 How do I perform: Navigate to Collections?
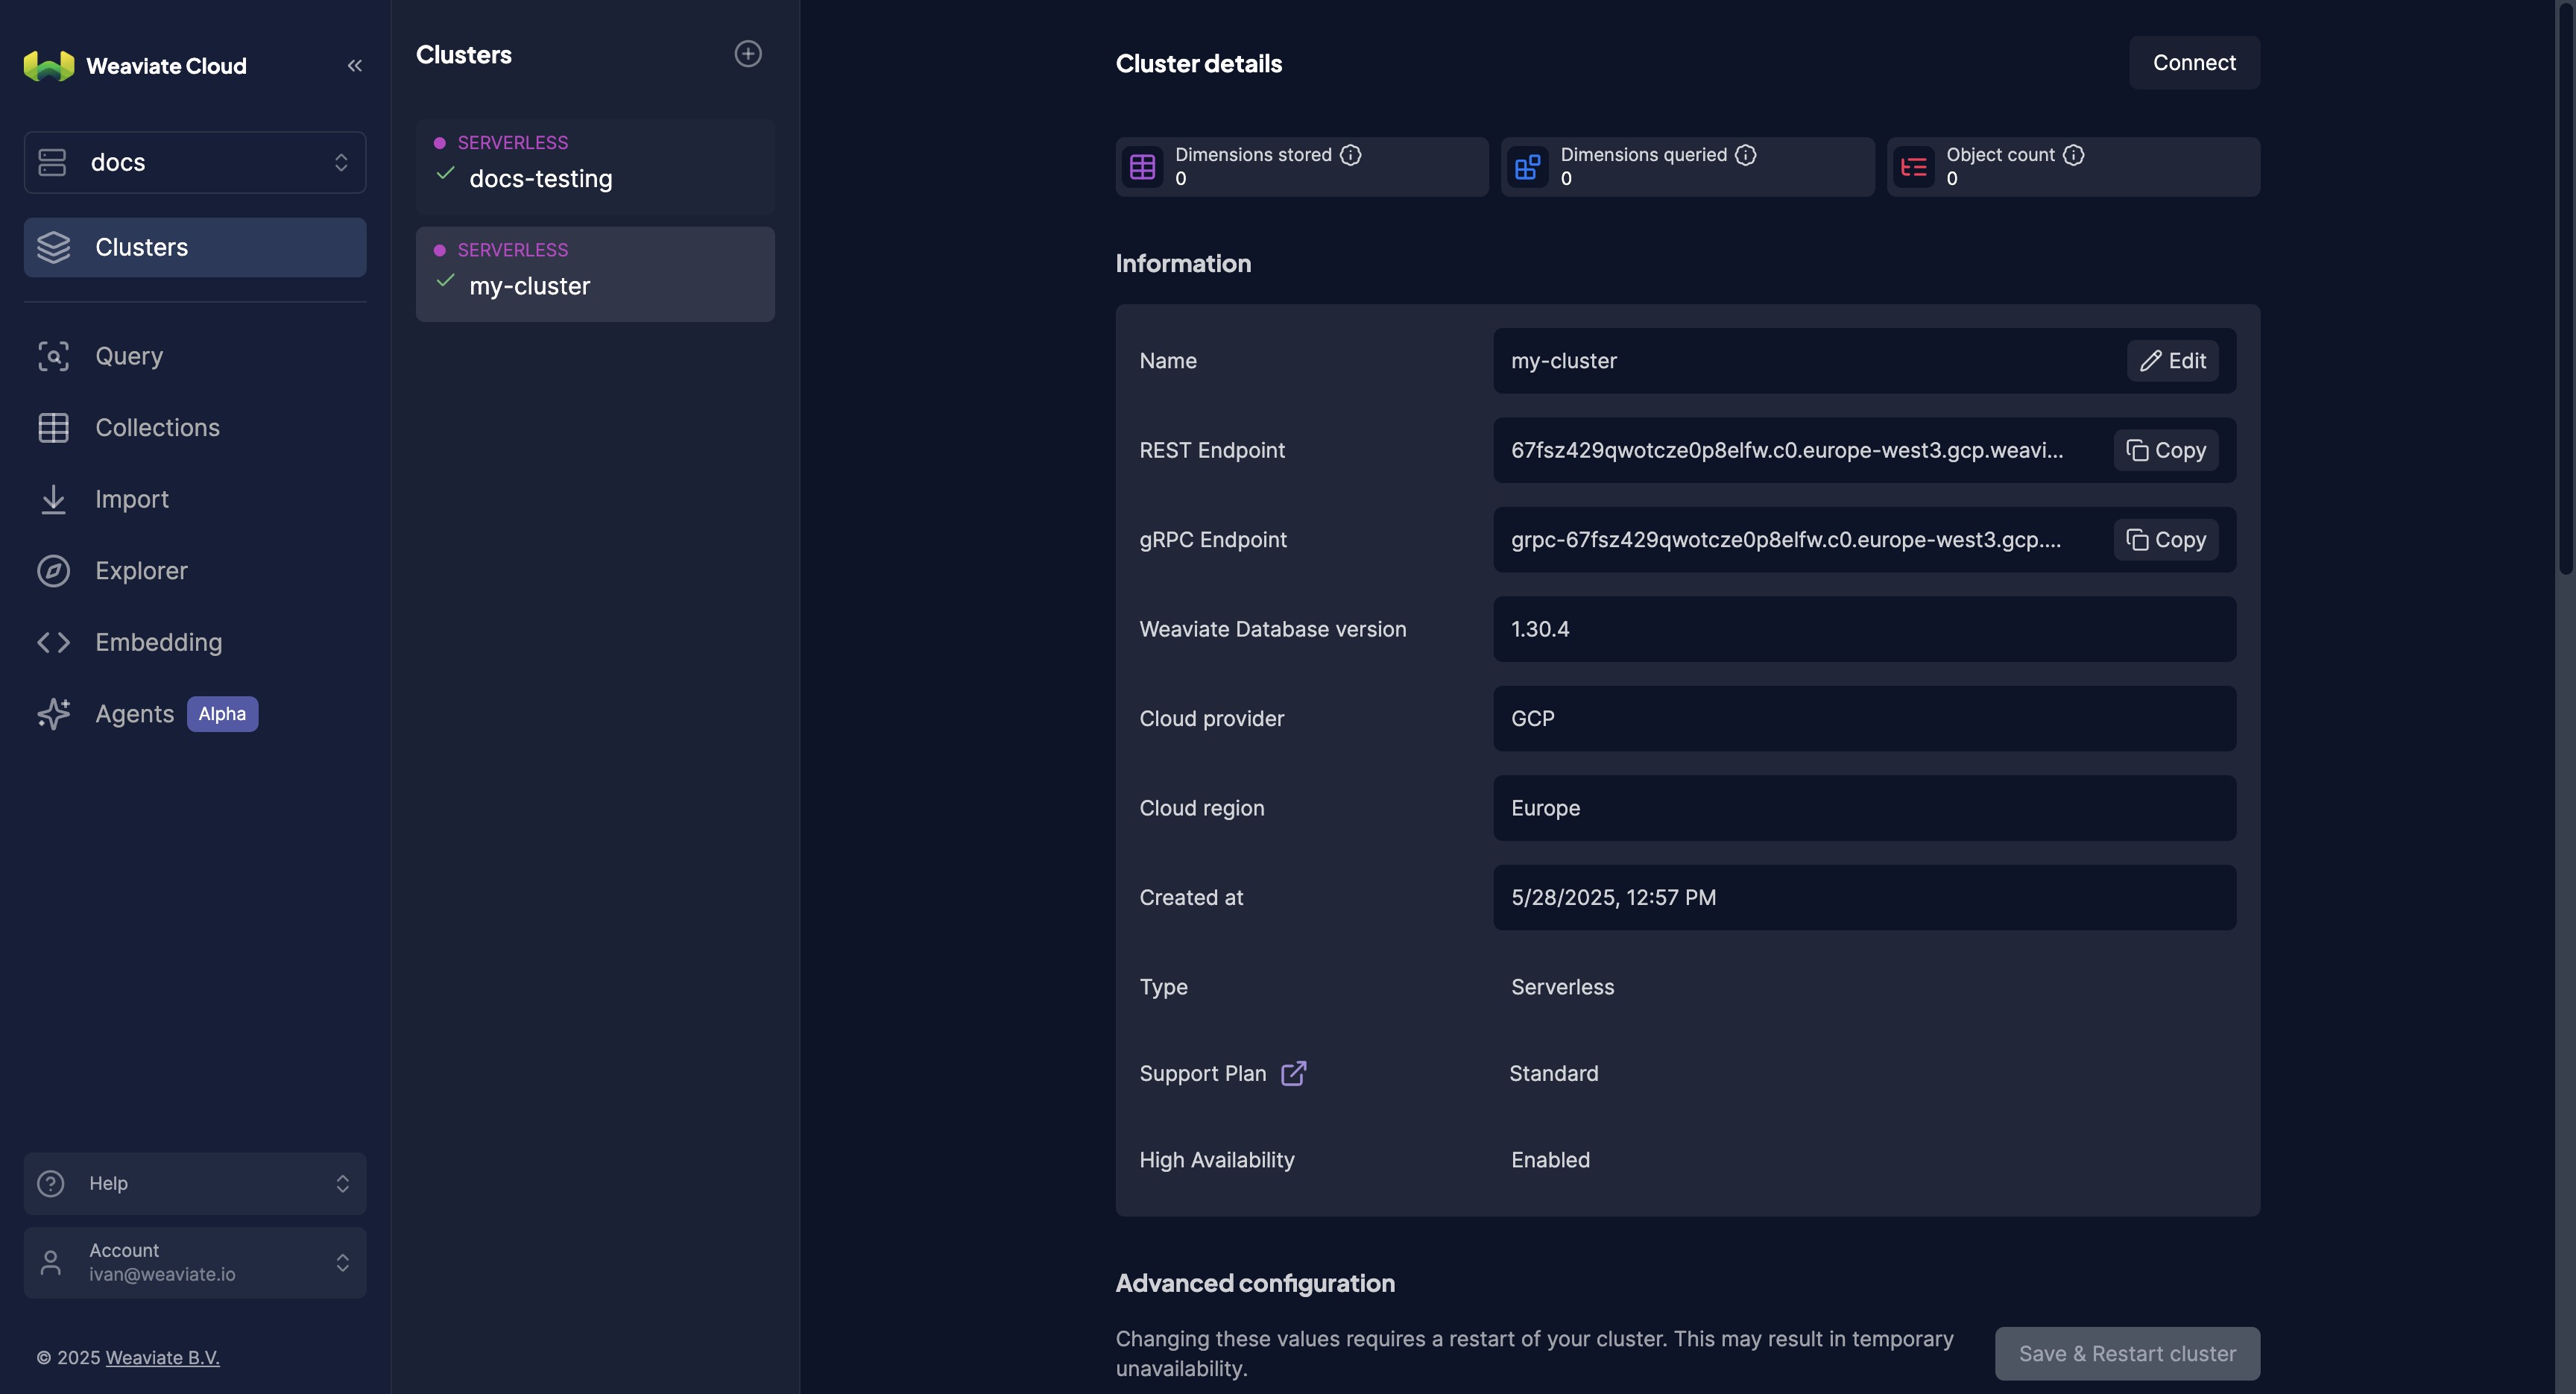(x=195, y=428)
